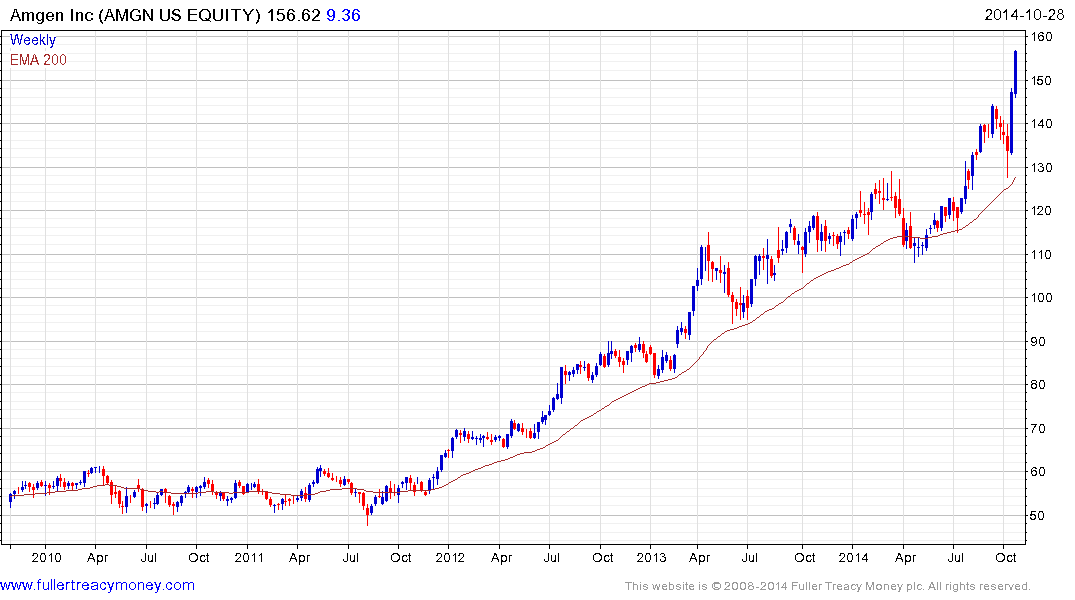
Task: Click the 2010 year label on time axis
Action: click(x=46, y=557)
